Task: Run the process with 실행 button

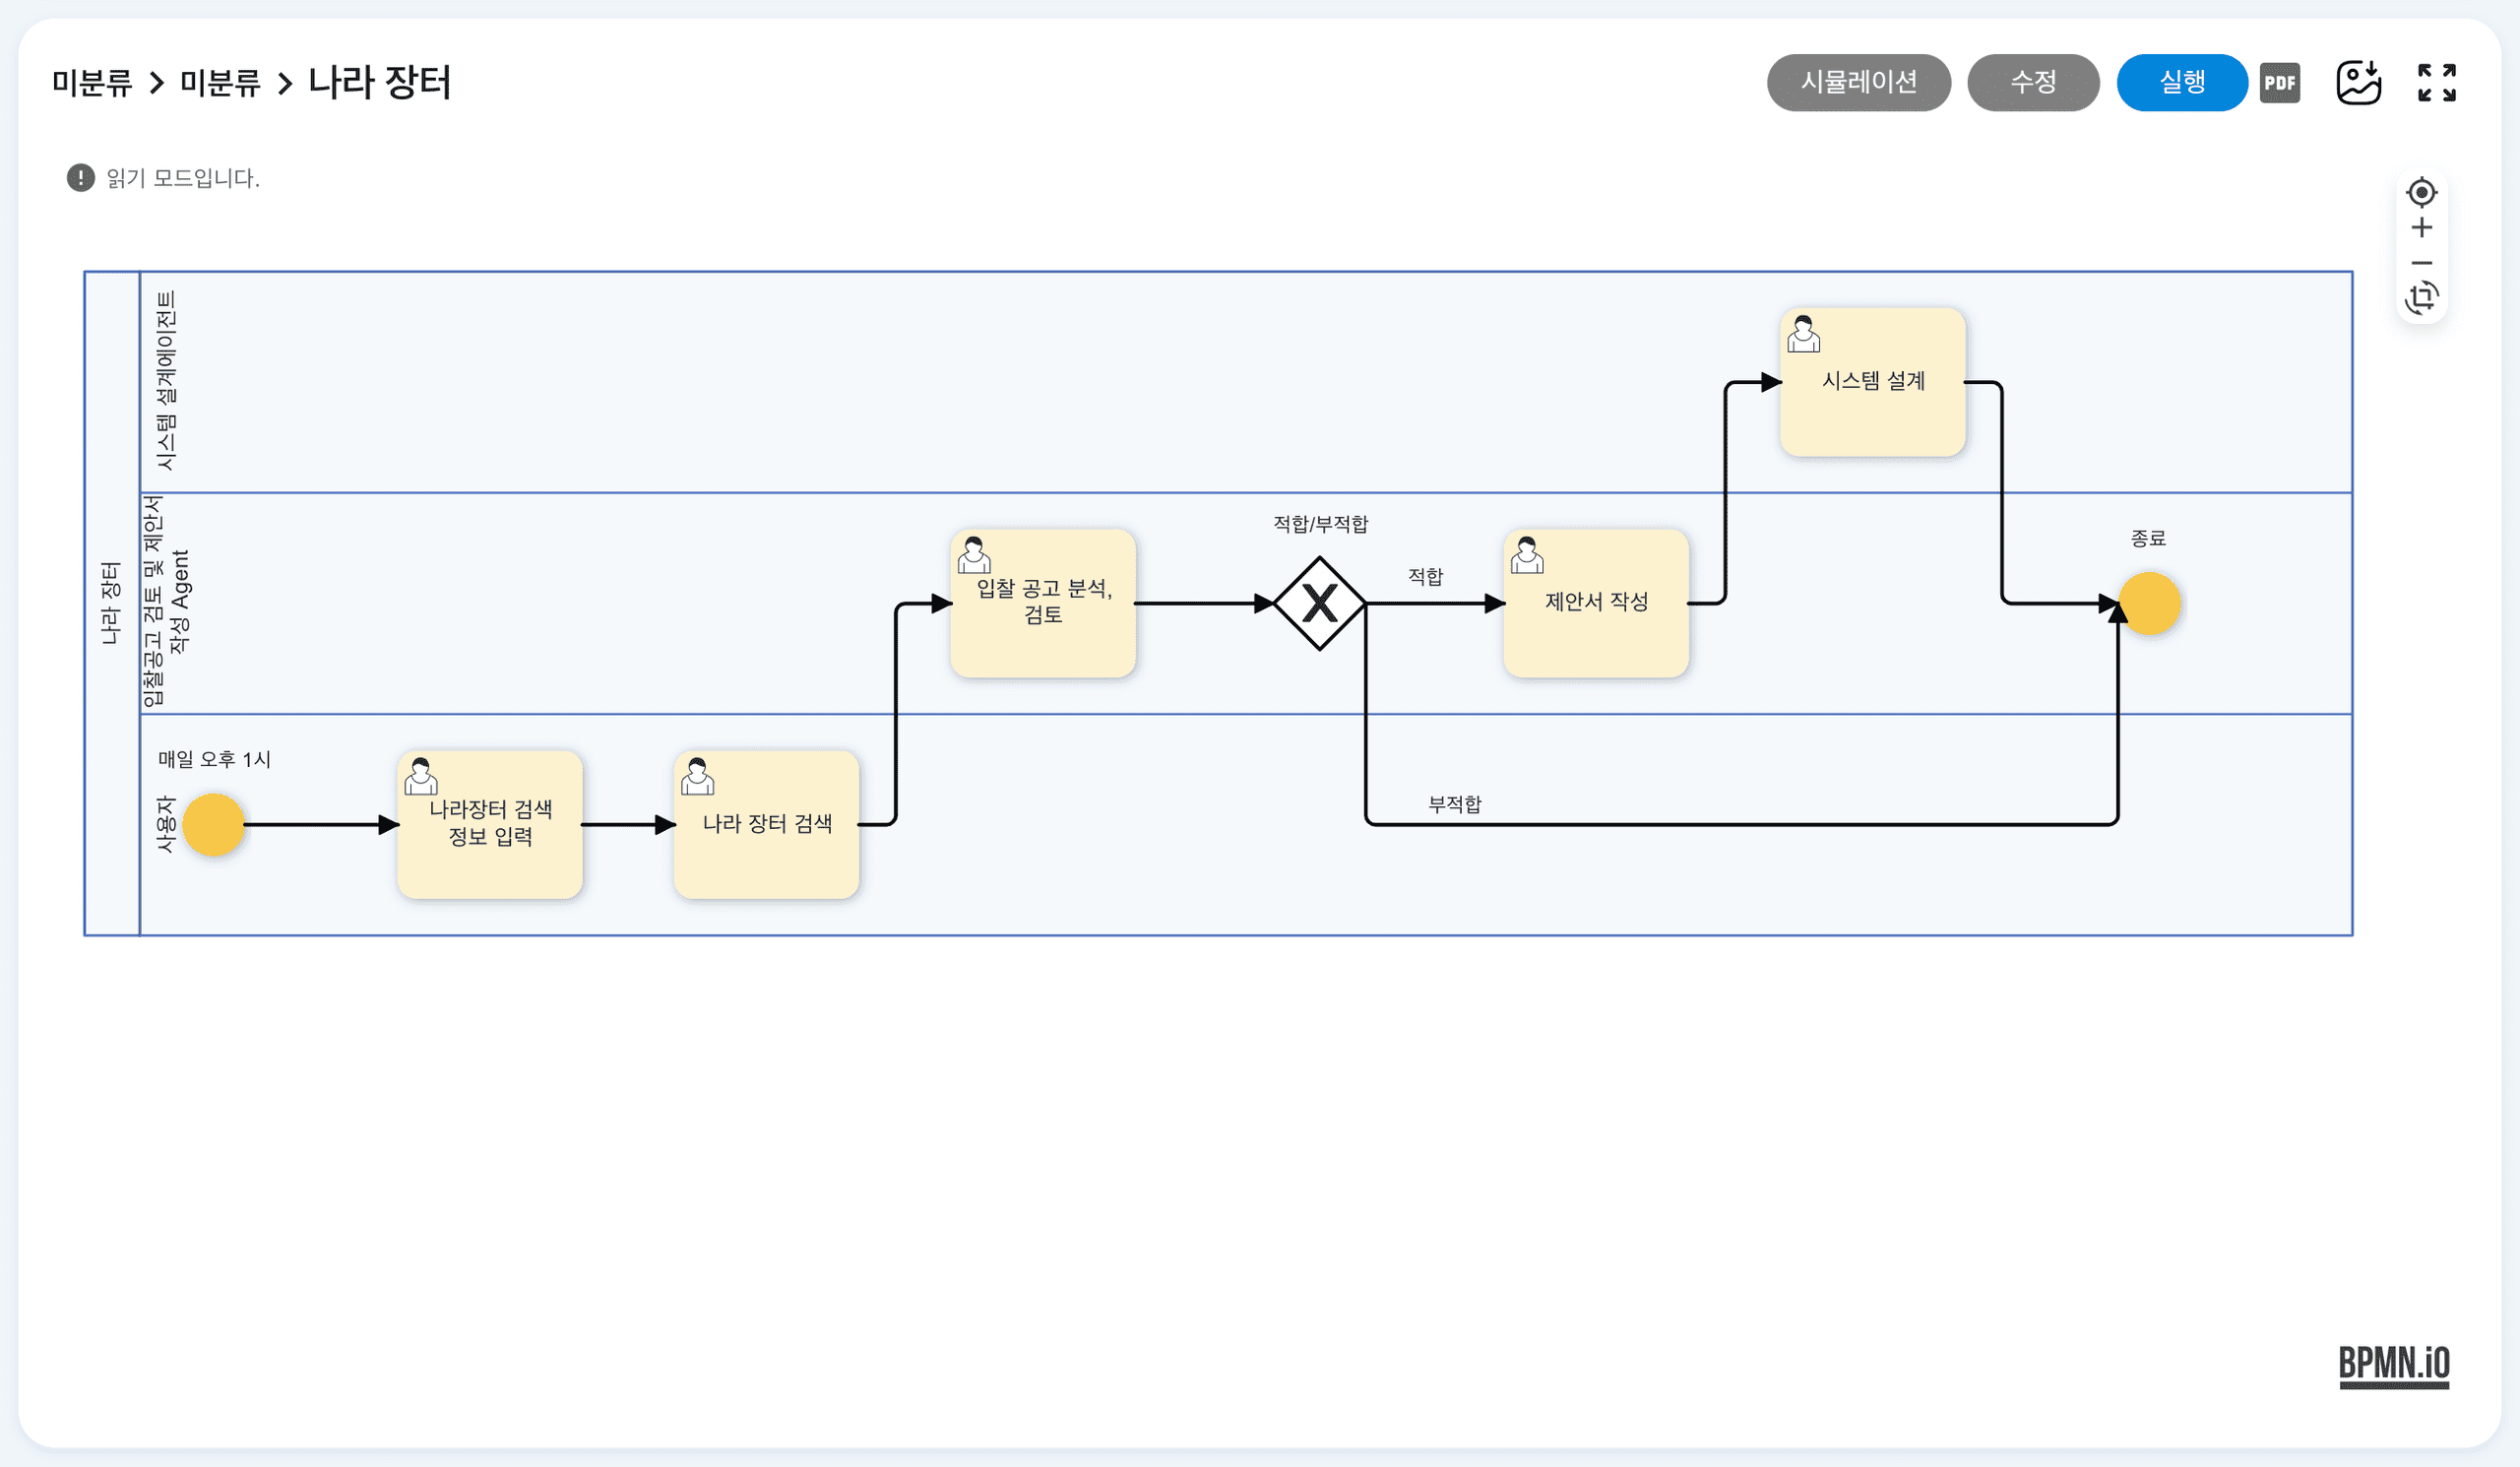Action: click(x=2182, y=82)
